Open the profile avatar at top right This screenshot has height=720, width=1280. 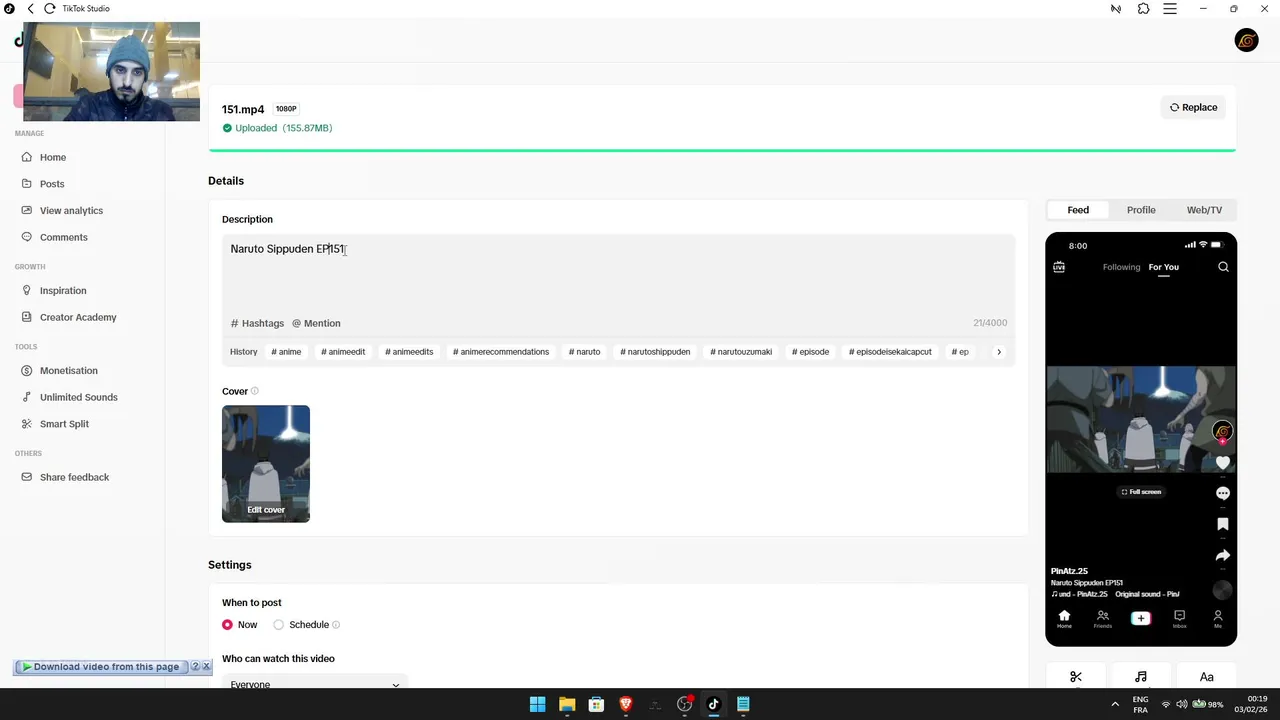point(1246,40)
